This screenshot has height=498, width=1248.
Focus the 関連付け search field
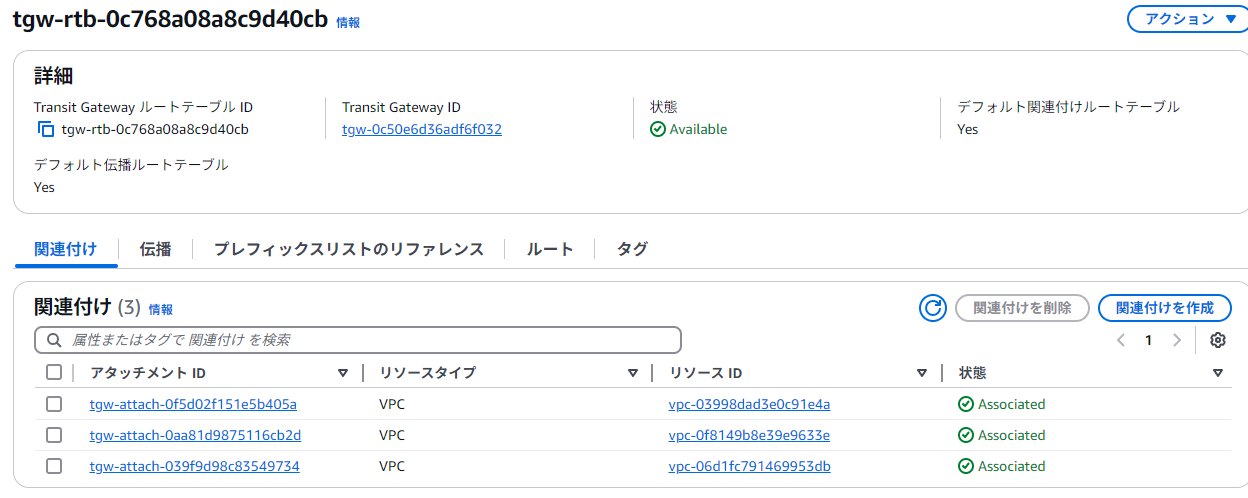point(358,340)
